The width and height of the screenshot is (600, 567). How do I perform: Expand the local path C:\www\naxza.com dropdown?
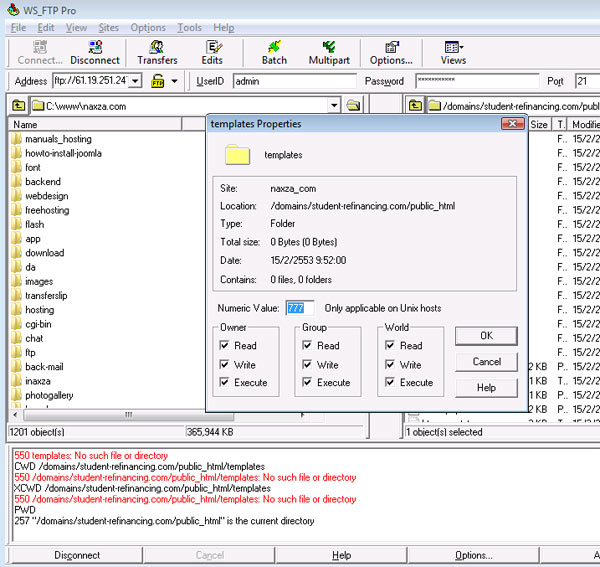[334, 105]
